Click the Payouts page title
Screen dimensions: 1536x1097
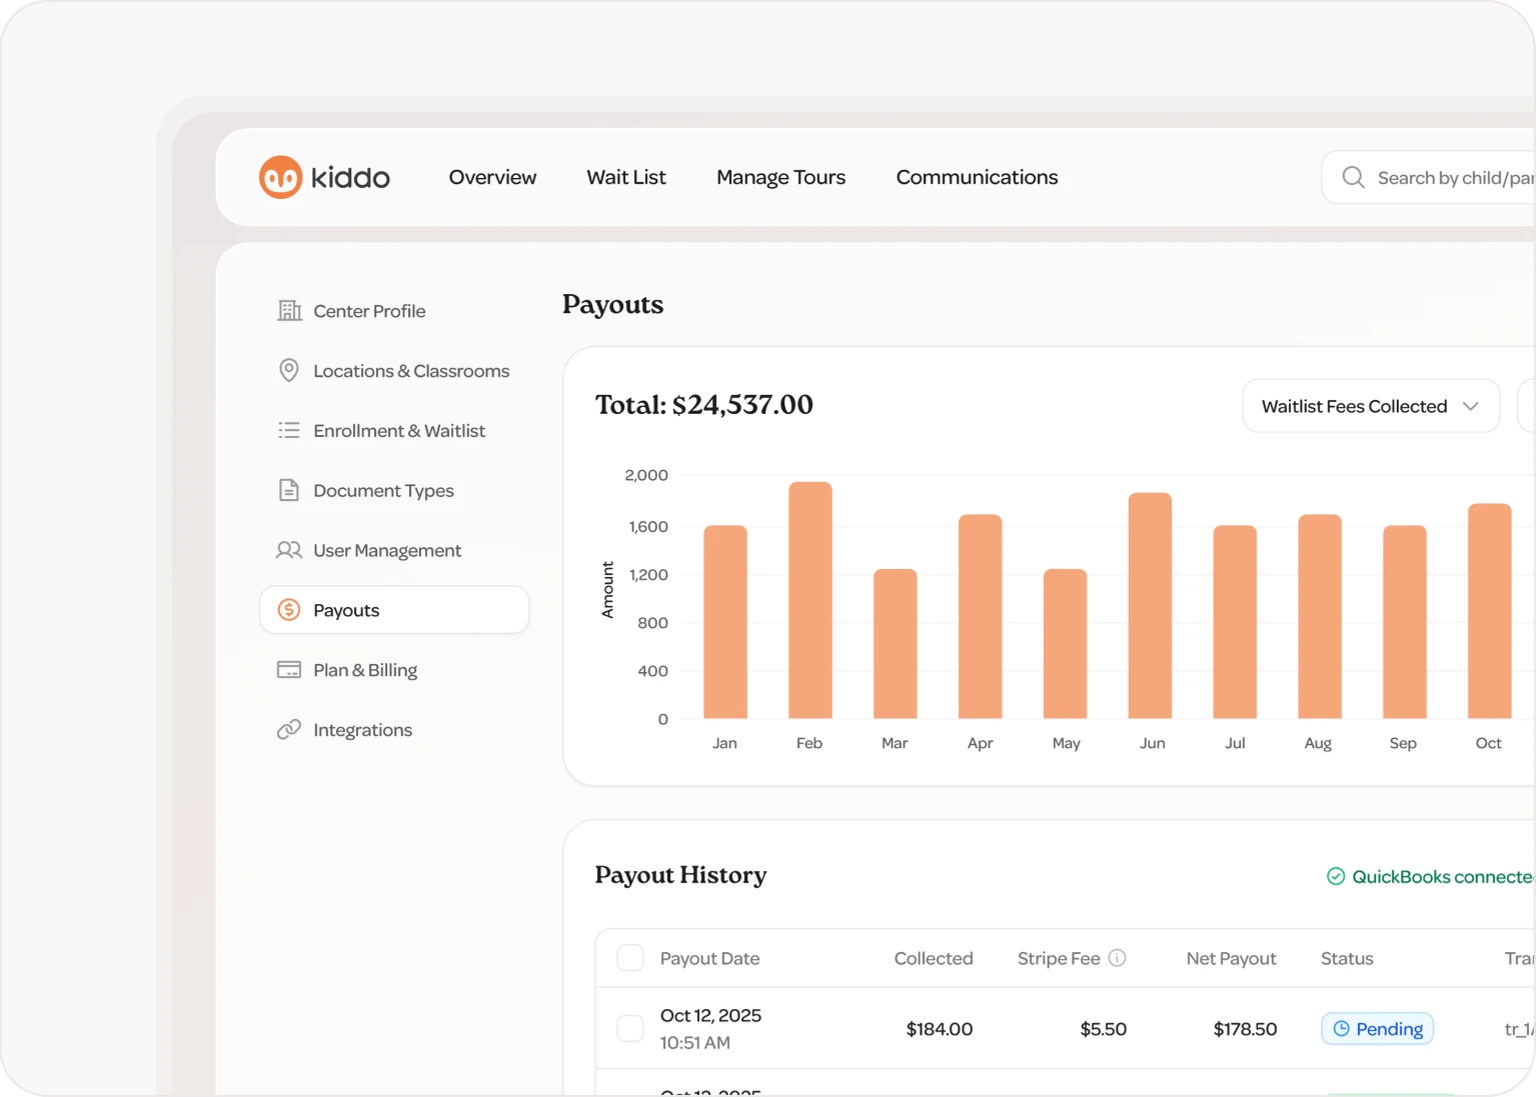pos(613,305)
